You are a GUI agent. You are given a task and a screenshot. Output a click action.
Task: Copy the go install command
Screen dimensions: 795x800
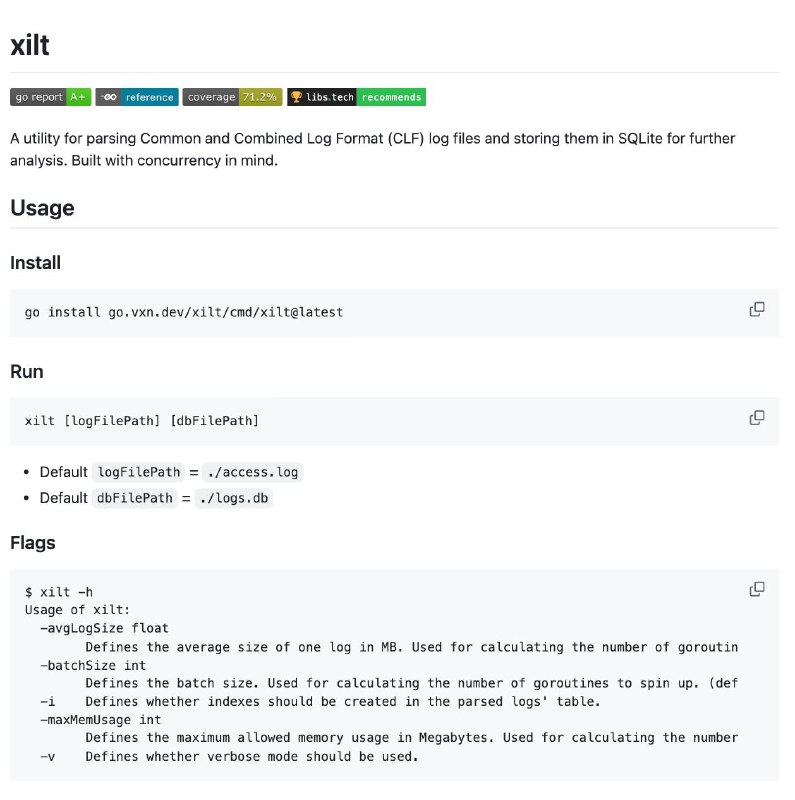click(x=757, y=309)
